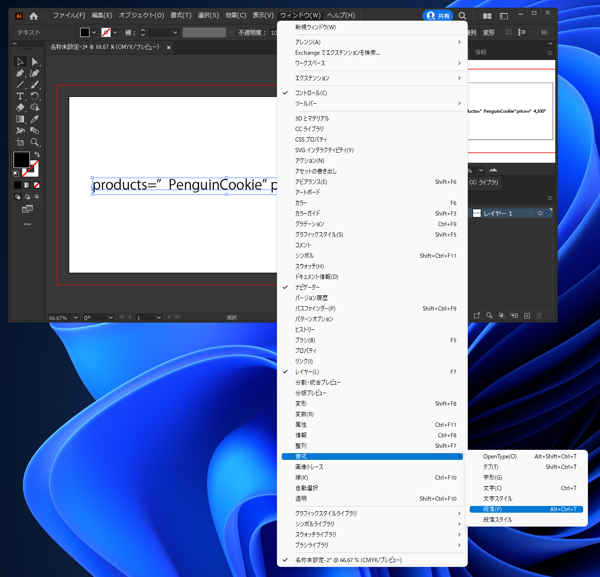Click the stroke none box in toolbar
Screen dimensions: 600x577
coord(32,171)
